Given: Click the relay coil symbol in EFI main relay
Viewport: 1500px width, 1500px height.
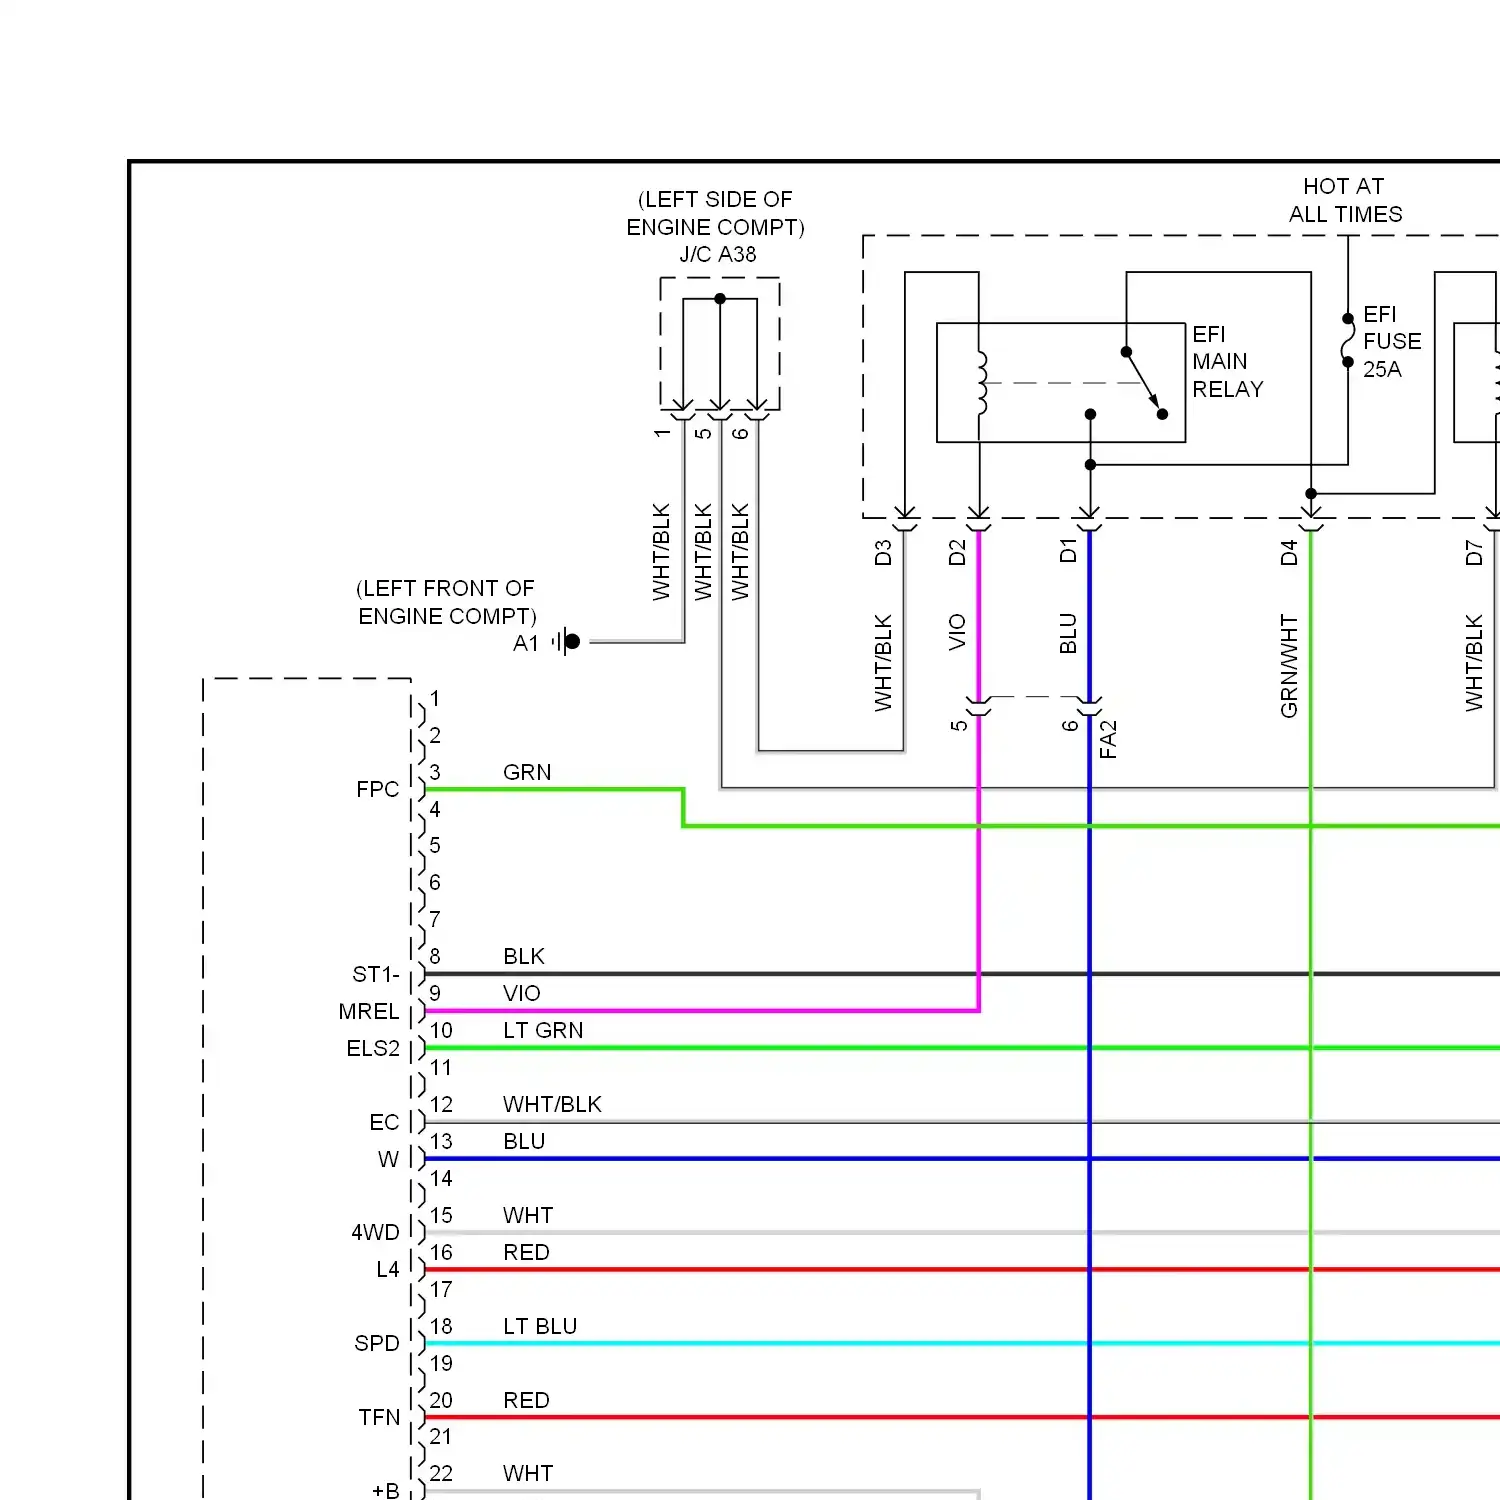Looking at the screenshot, I should pyautogui.click(x=981, y=382).
